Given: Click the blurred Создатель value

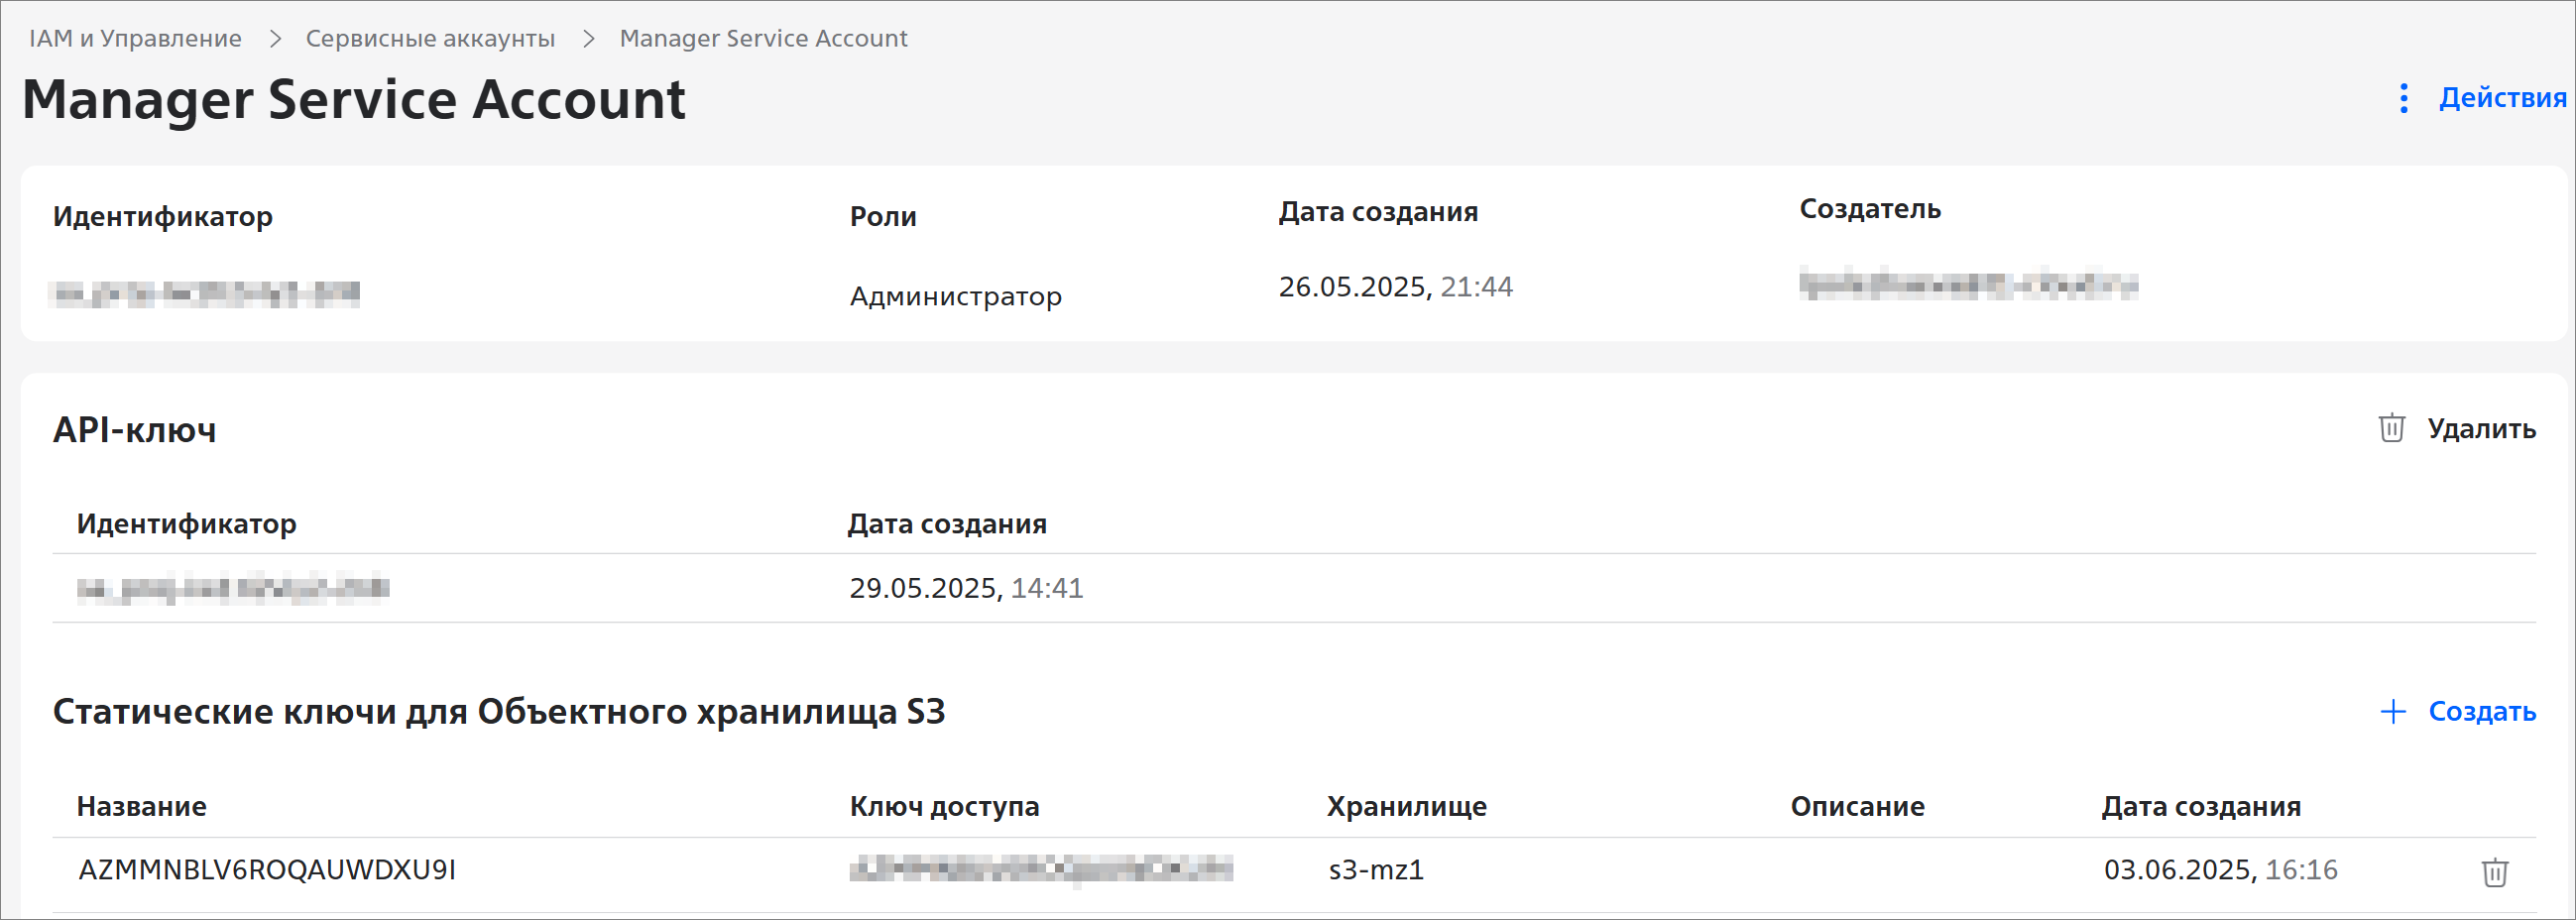Looking at the screenshot, I should click(1967, 285).
